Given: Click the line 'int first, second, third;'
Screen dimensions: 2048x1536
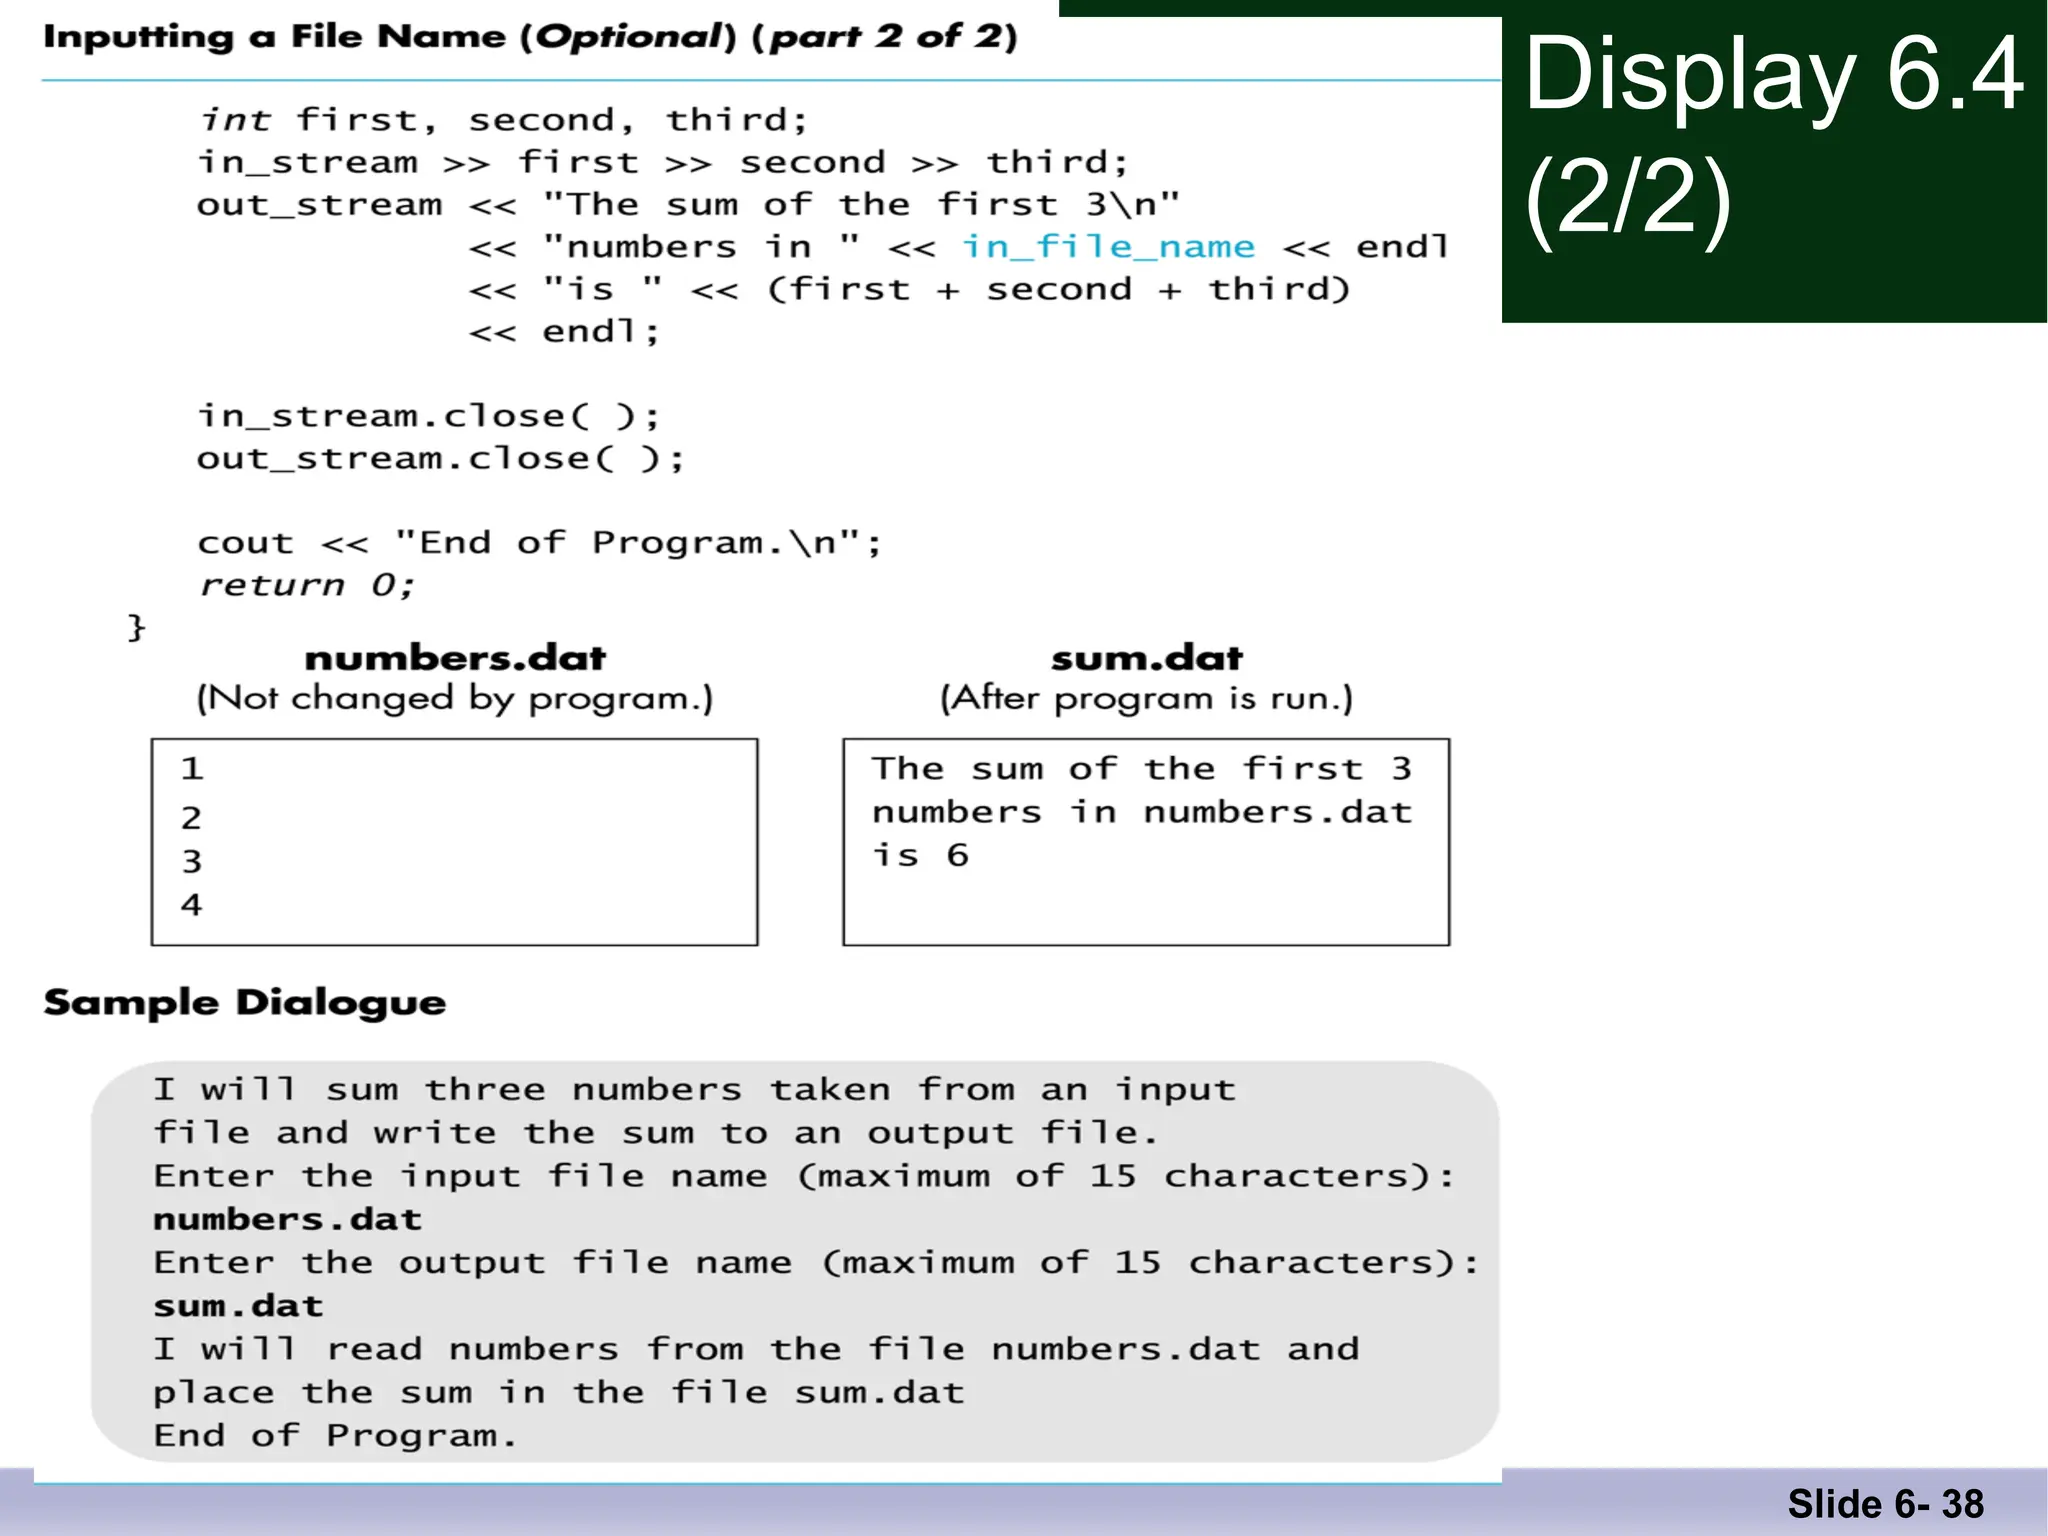Looking at the screenshot, I should 503,120.
